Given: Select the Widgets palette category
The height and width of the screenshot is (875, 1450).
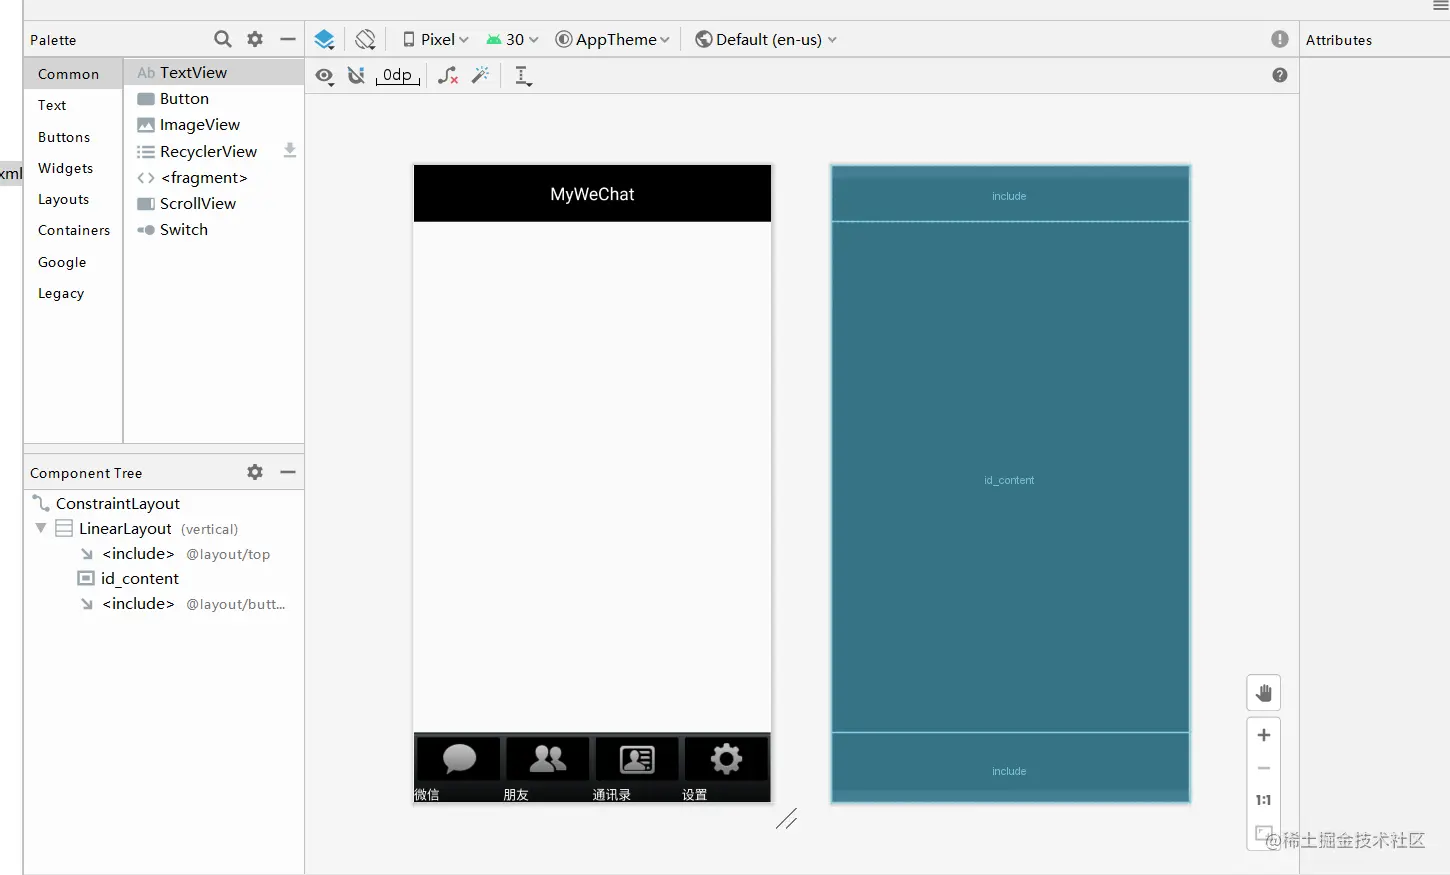Looking at the screenshot, I should 73,168.
